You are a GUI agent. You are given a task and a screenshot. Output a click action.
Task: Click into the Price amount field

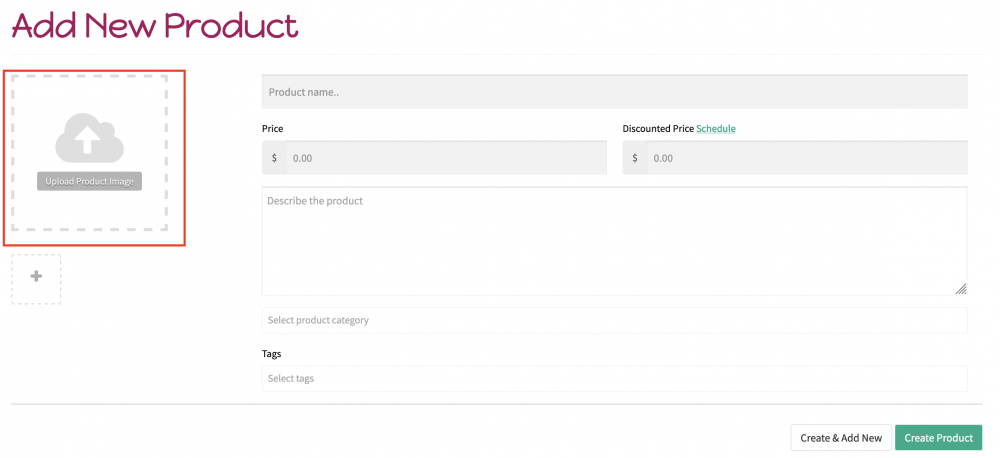click(446, 158)
